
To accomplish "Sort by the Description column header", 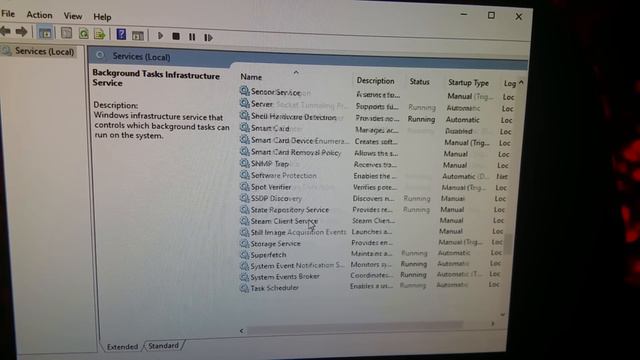I will 376,81.
